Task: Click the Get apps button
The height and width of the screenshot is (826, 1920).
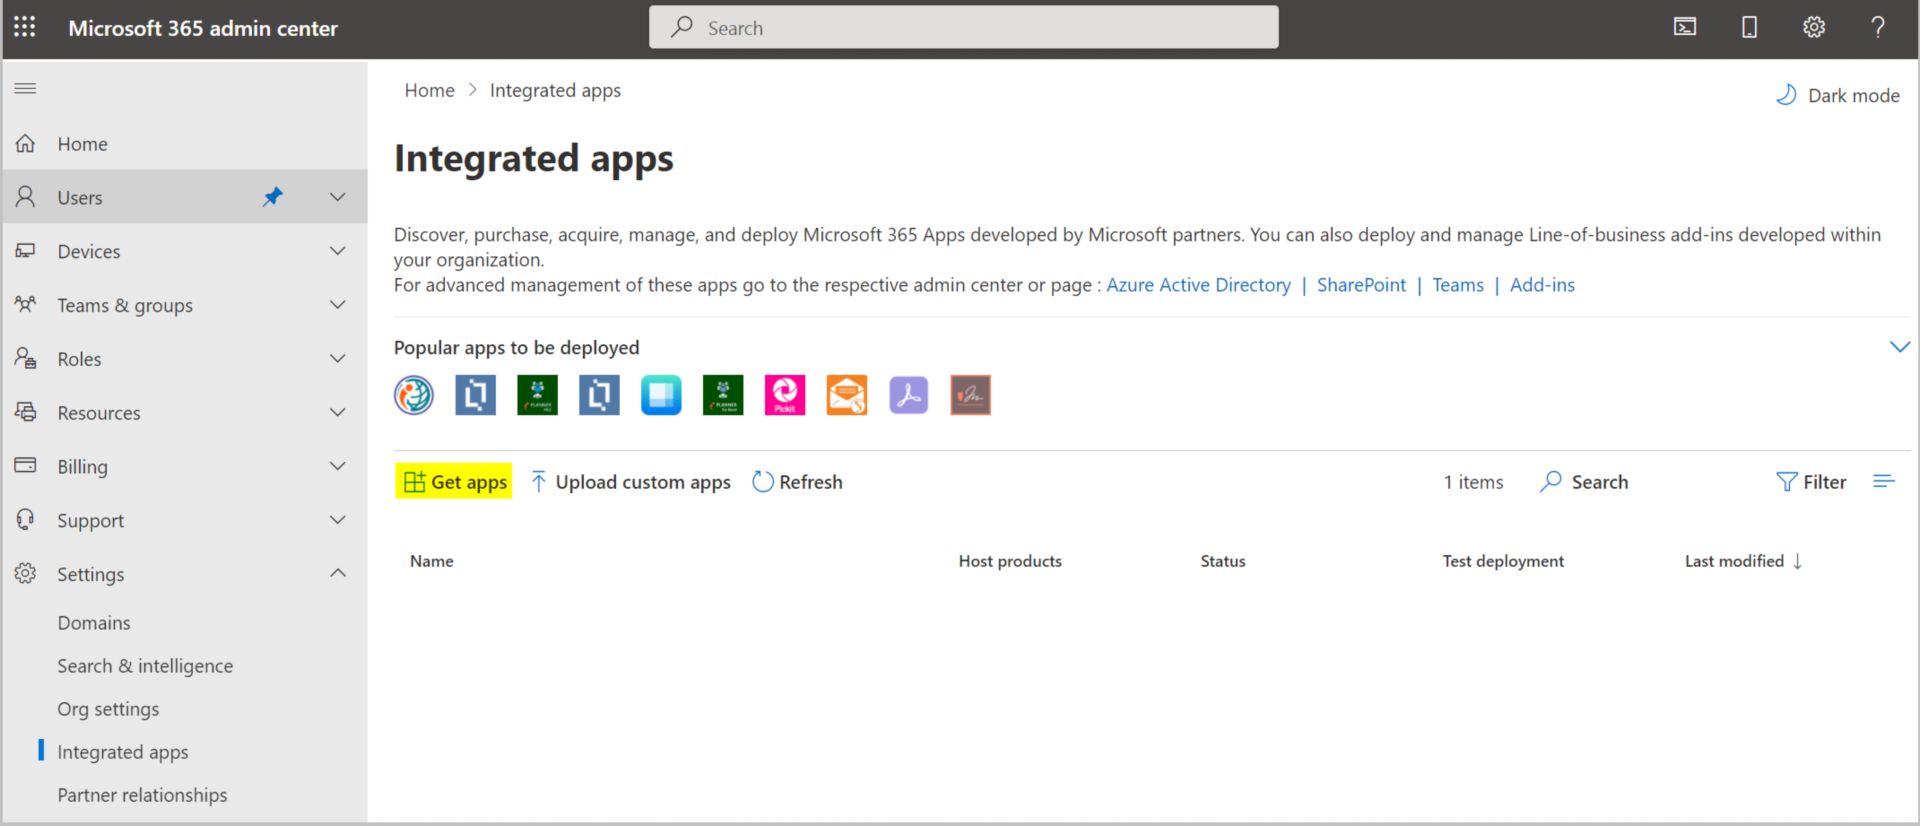Action: (454, 481)
